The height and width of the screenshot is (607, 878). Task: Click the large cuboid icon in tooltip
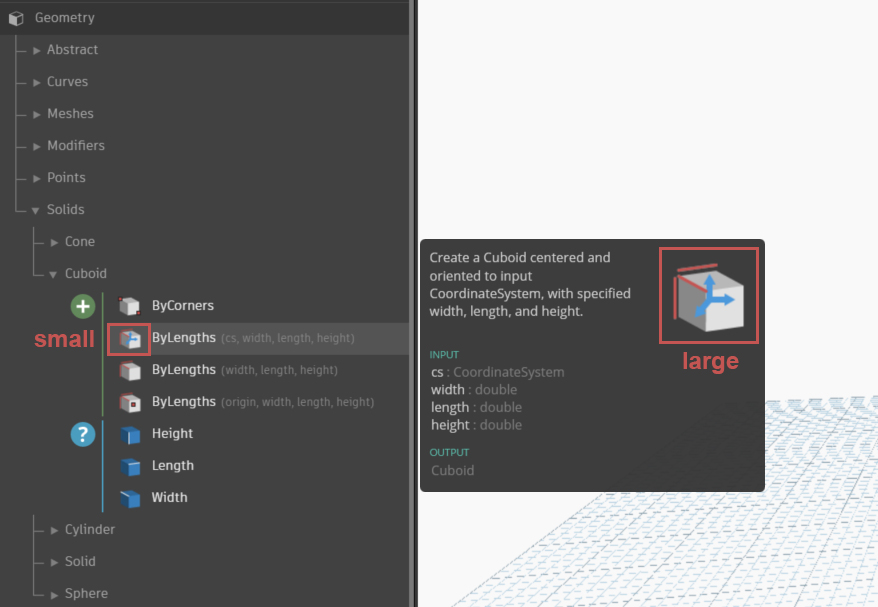709,296
